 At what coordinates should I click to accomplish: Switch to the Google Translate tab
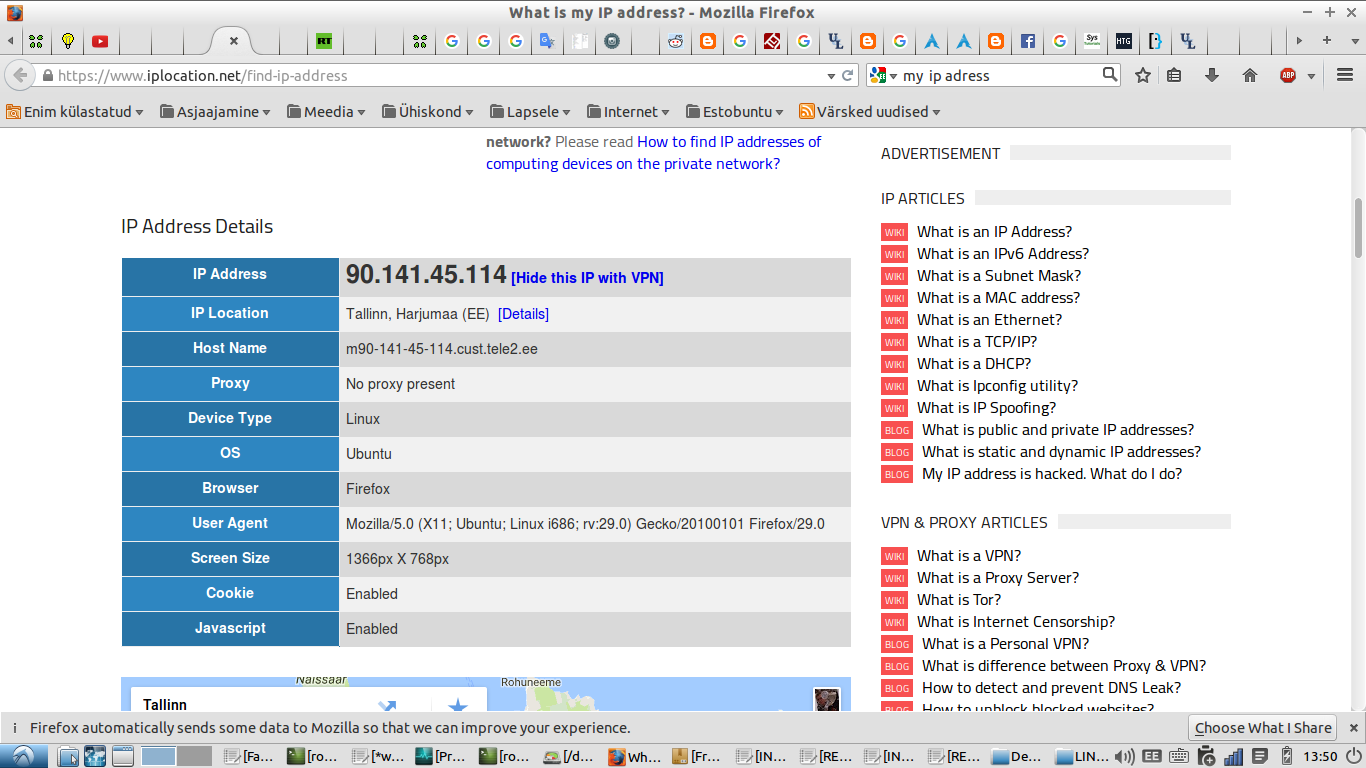[x=547, y=41]
